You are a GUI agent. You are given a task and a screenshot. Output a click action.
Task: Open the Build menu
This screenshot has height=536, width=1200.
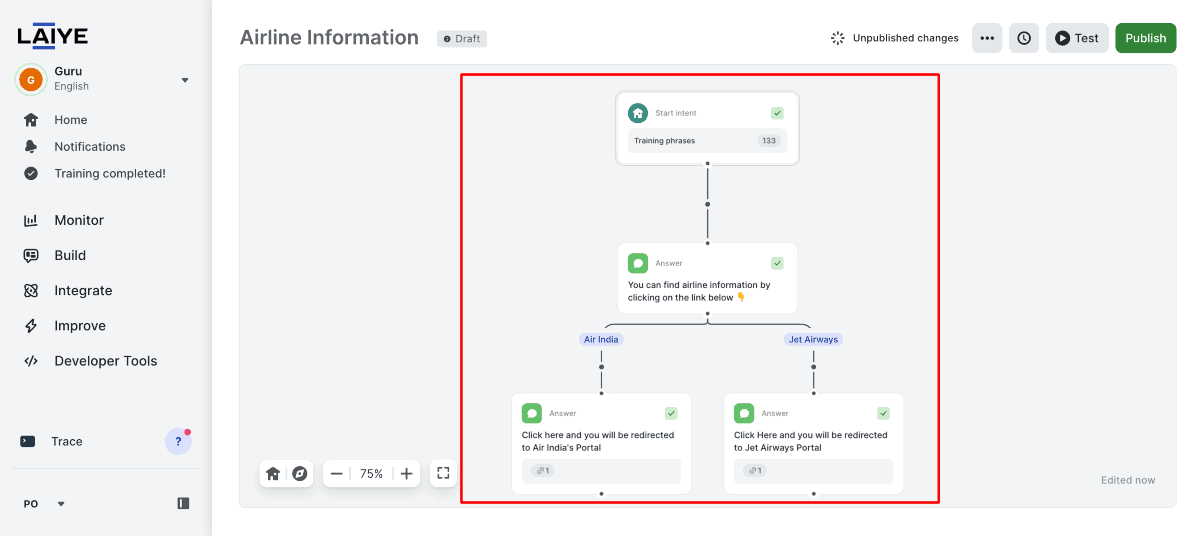70,255
